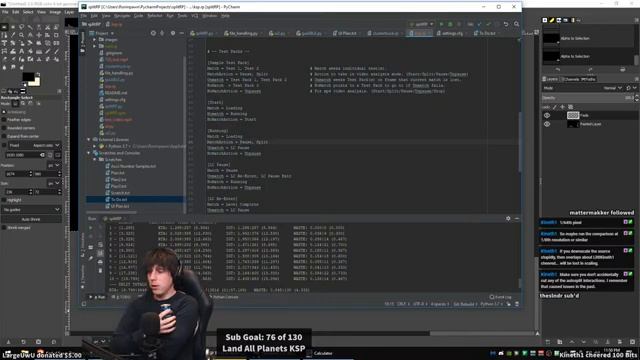640x360 pixels.
Task: Click PyCharm's Debug bug button
Action: [450, 24]
